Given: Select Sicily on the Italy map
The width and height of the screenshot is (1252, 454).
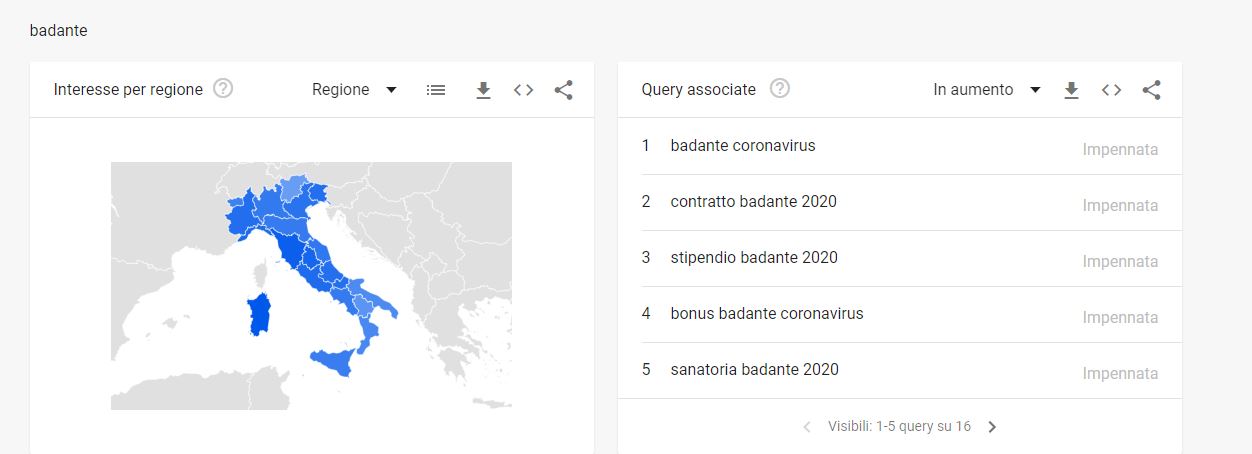Looking at the screenshot, I should coord(335,361).
